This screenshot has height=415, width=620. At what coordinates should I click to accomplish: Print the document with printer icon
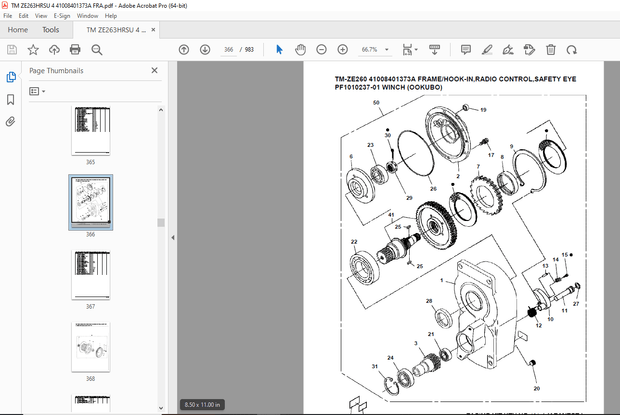tap(75, 49)
